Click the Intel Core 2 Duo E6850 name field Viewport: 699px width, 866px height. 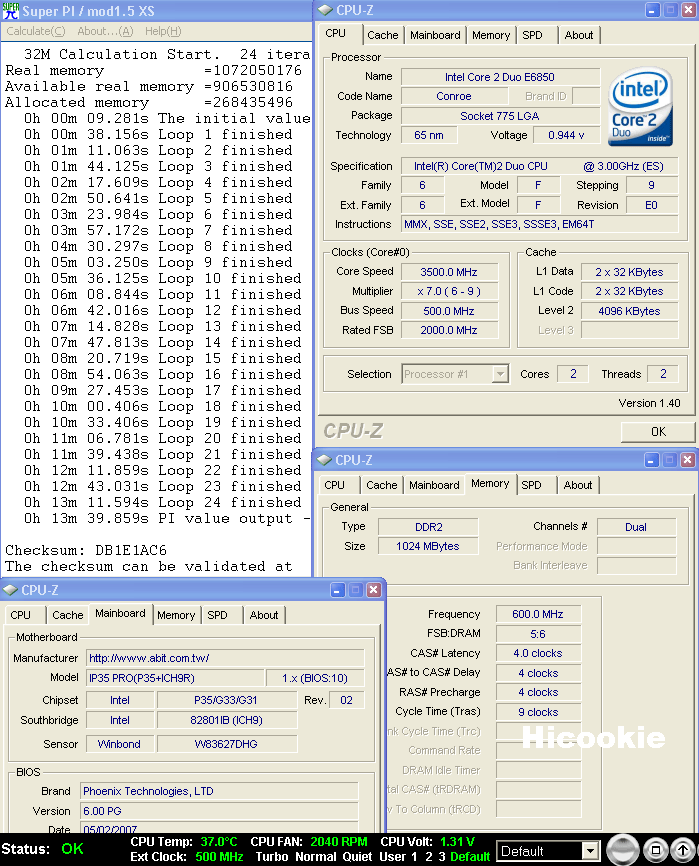(x=500, y=77)
